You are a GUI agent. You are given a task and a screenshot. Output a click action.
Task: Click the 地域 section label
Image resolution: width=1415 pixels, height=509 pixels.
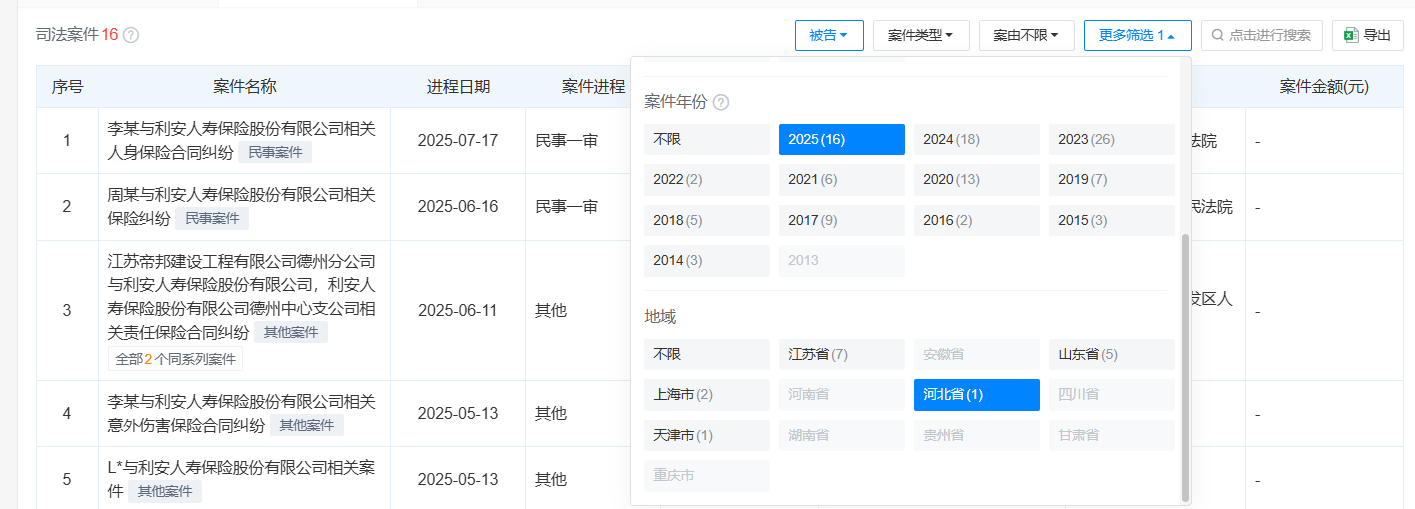660,317
